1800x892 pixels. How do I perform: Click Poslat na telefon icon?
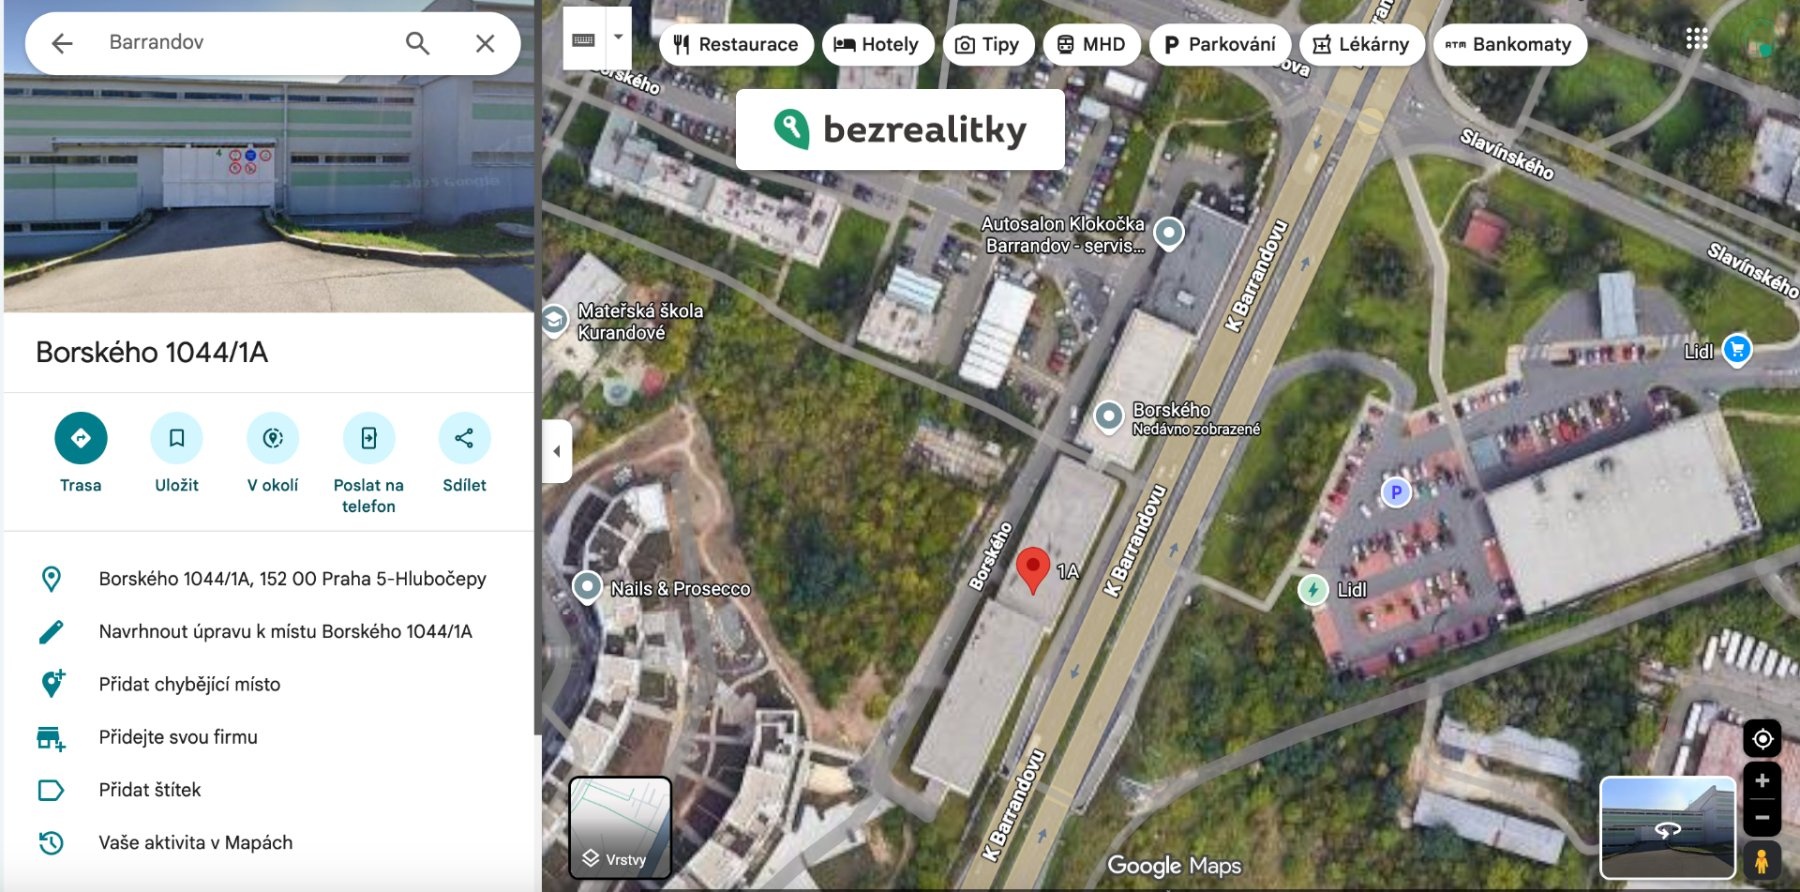(x=369, y=438)
